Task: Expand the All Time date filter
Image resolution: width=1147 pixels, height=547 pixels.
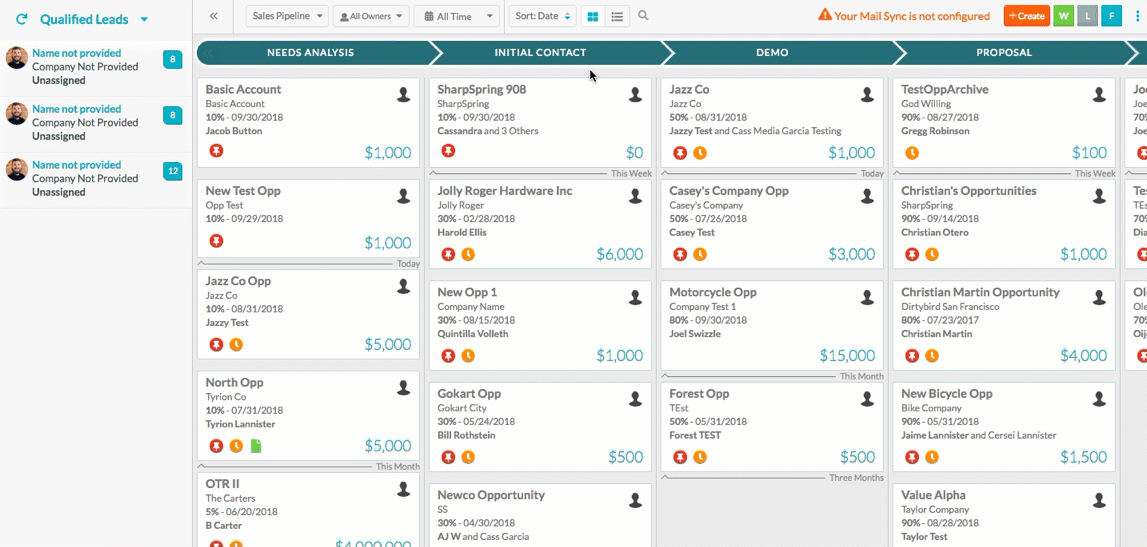Action: pyautogui.click(x=457, y=16)
